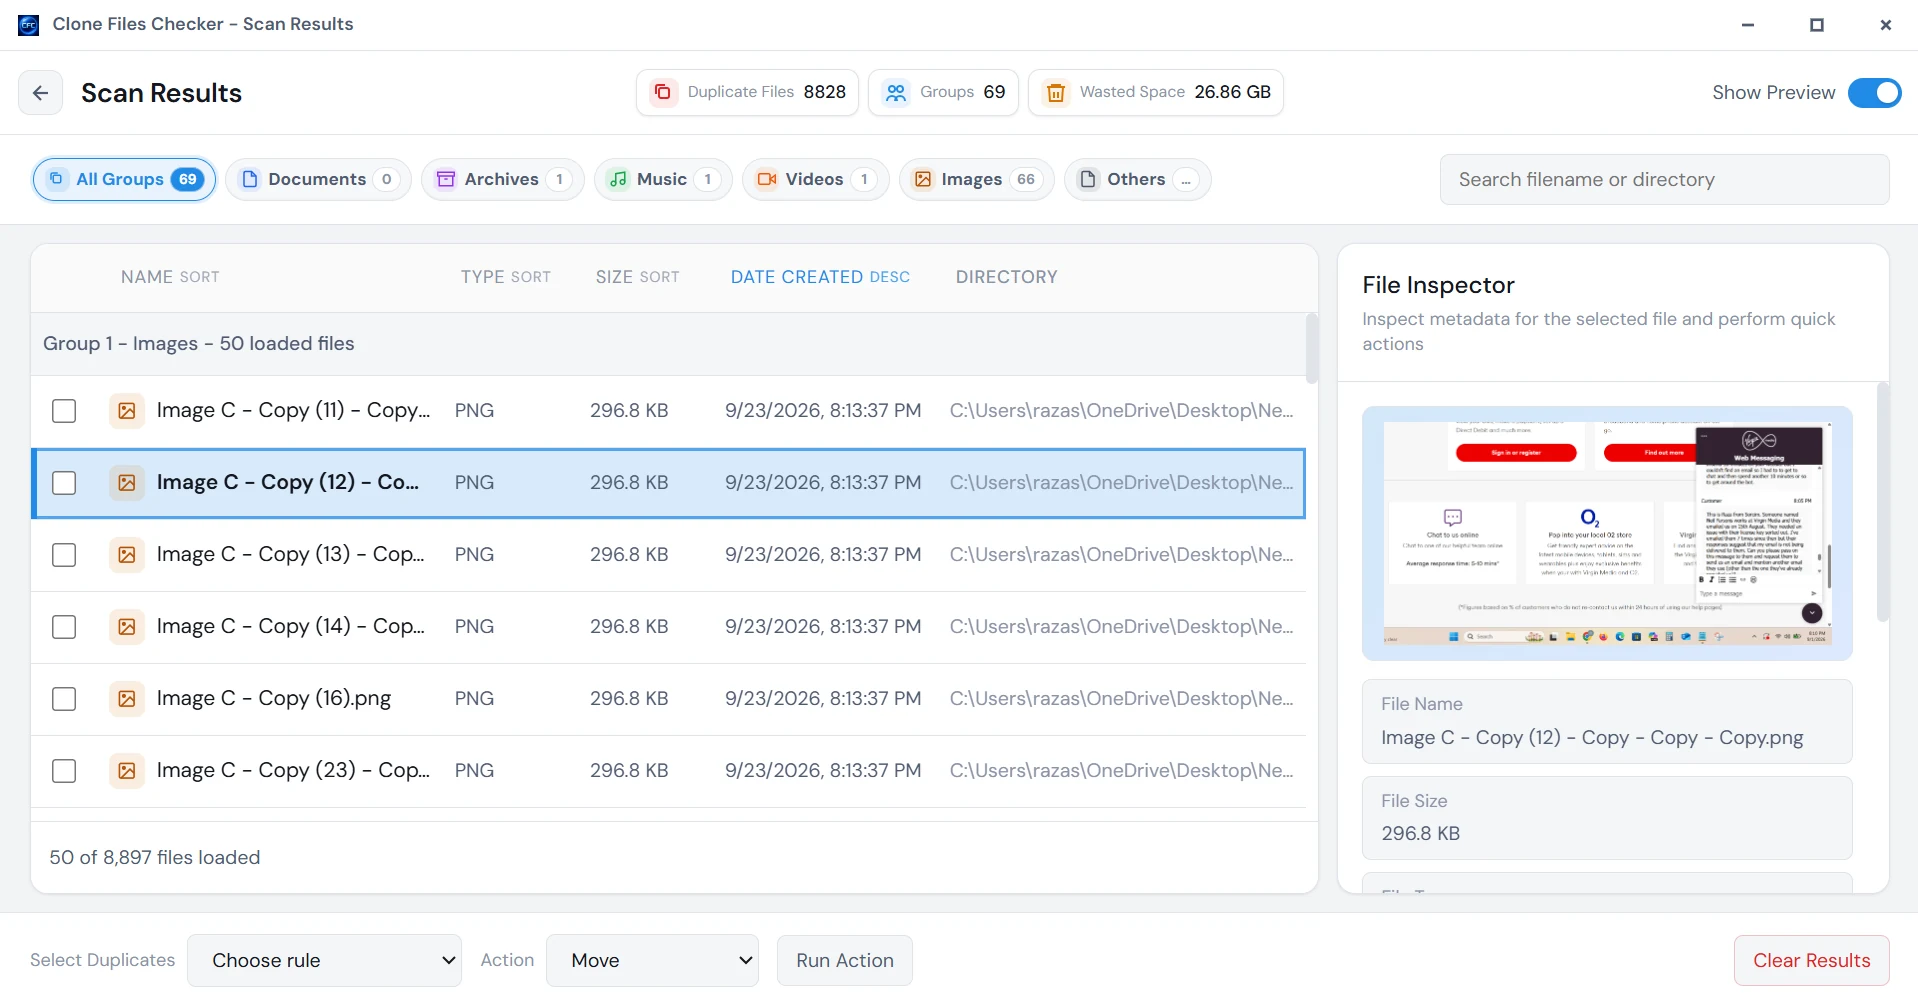
Task: Click the 50 of 8,897 files loaded text
Action: tap(155, 857)
